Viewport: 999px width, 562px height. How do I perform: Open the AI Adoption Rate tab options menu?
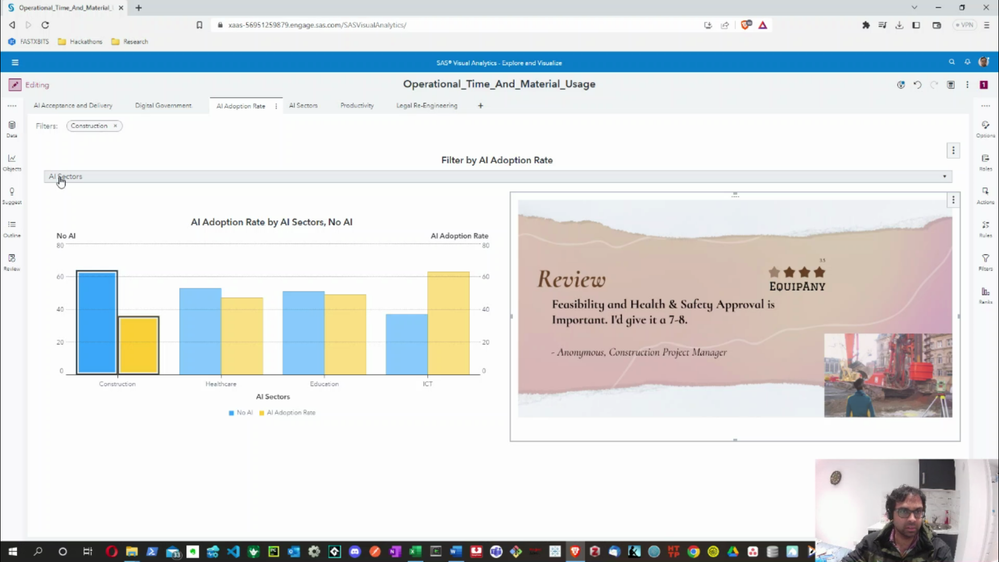coord(276,106)
